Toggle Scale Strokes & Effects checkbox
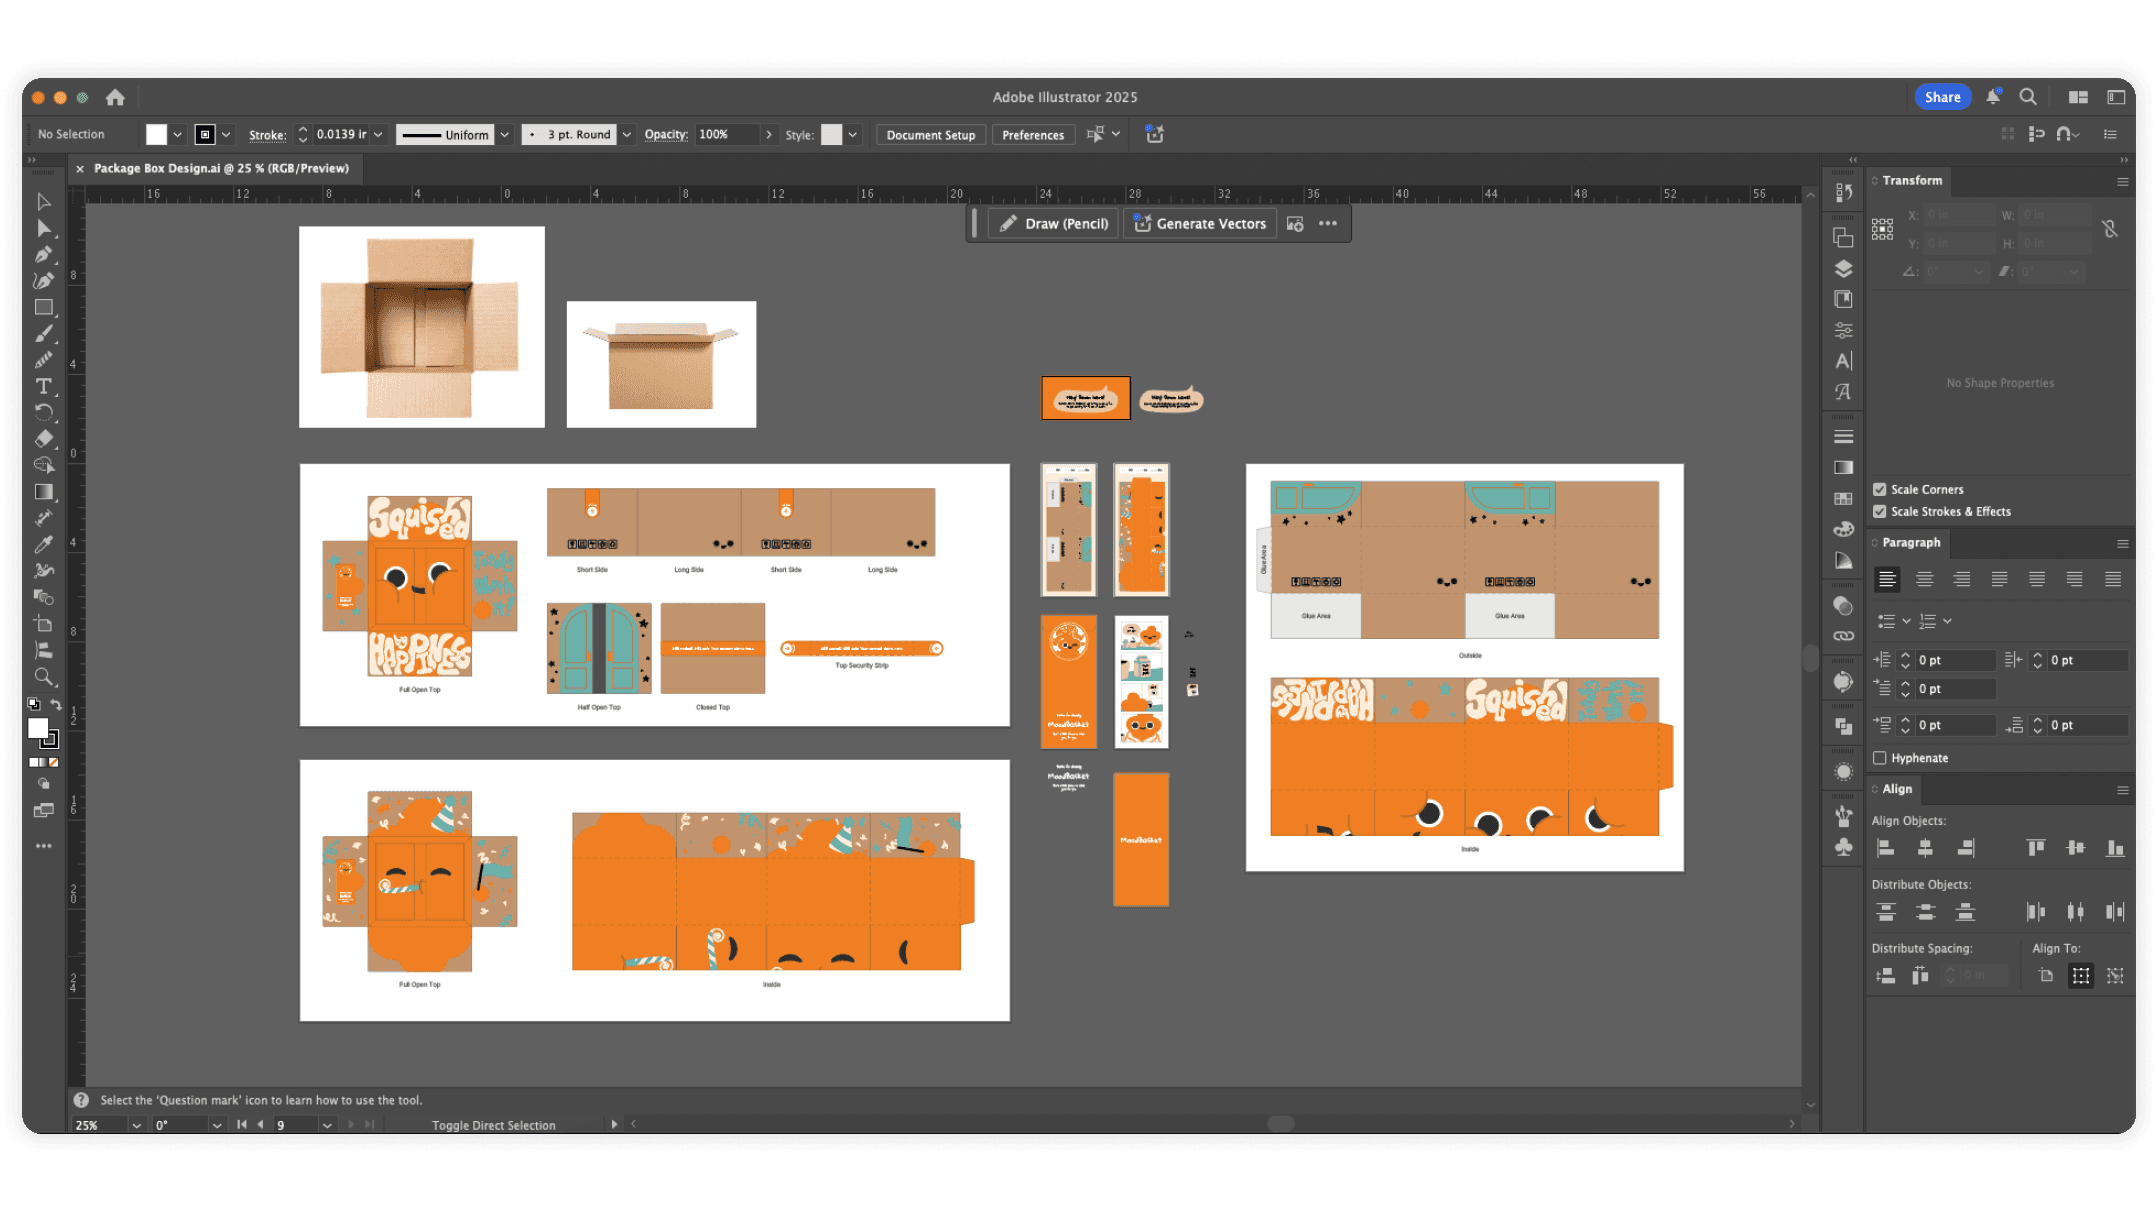 click(1879, 511)
